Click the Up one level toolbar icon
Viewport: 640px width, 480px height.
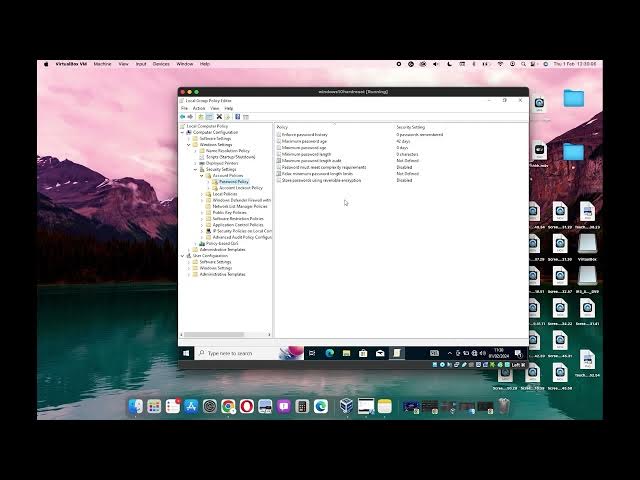coord(201,117)
